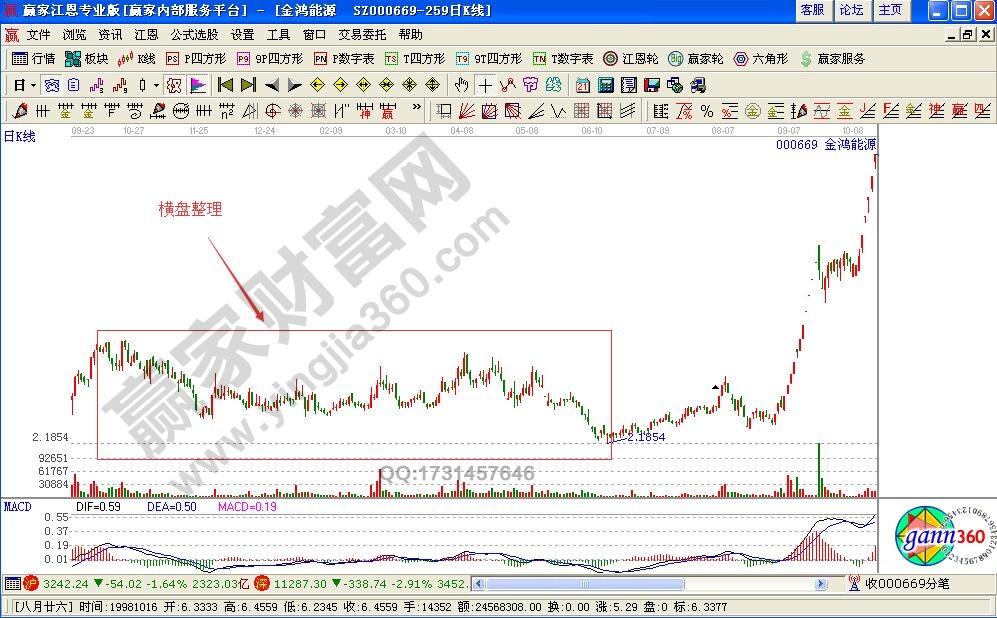Expand the 日 period dropdown arrow

click(x=33, y=85)
